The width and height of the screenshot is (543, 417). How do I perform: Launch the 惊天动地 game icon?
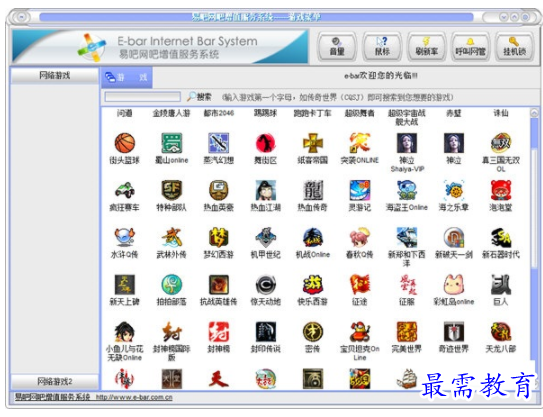pyautogui.click(x=266, y=284)
